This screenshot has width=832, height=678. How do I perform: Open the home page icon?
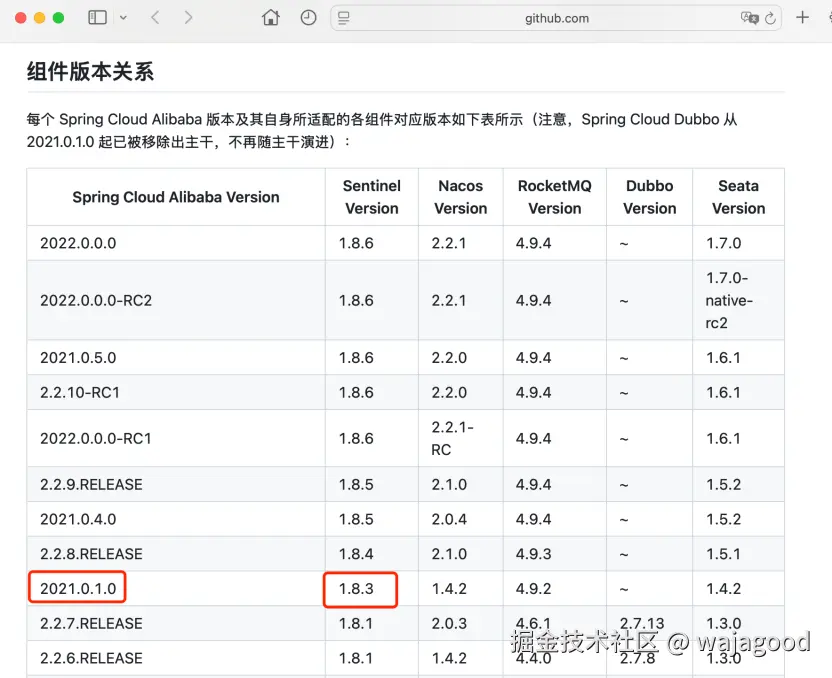271,18
